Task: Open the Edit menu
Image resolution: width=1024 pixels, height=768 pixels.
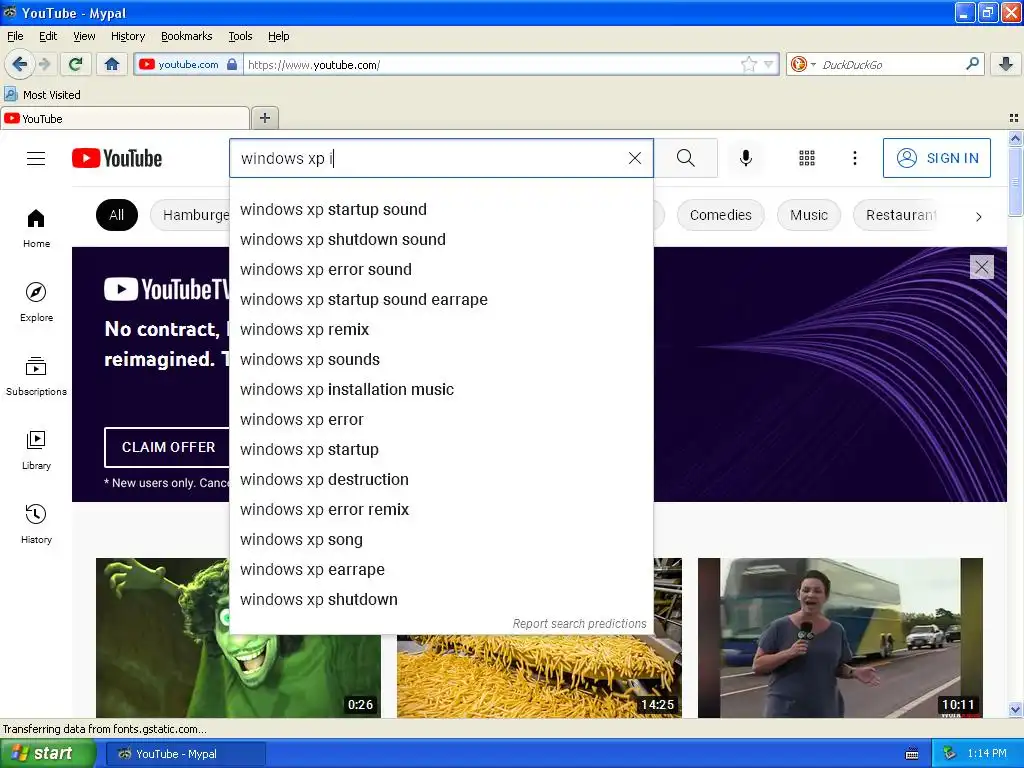Action: (48, 36)
